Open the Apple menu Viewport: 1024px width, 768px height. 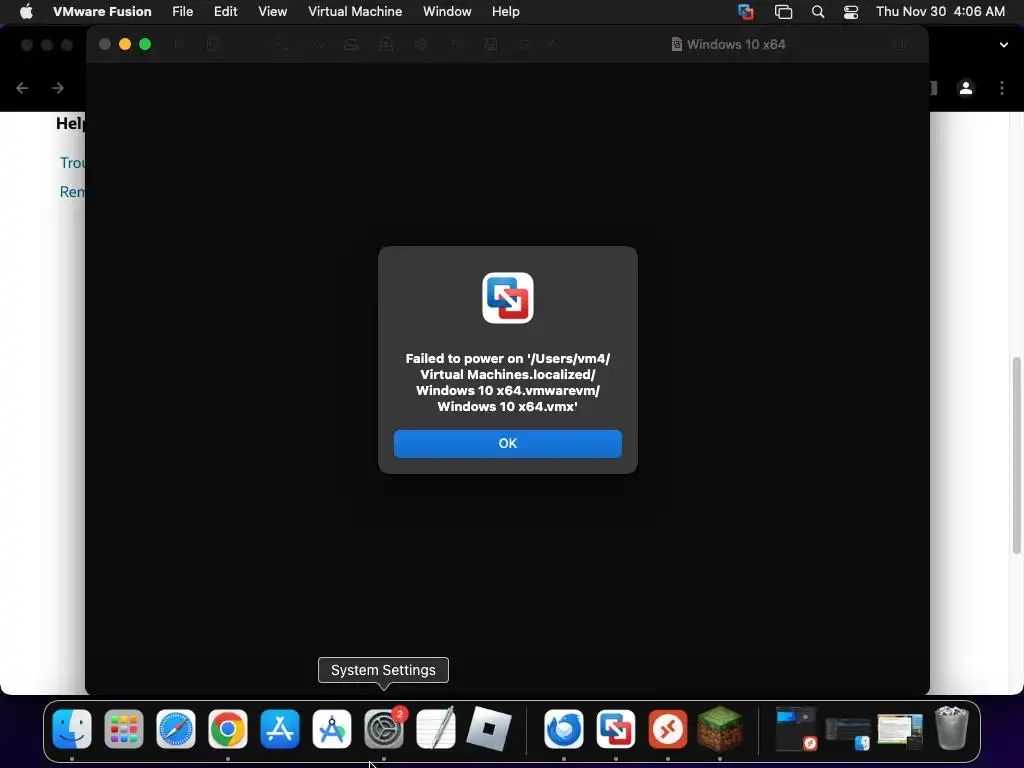click(26, 11)
